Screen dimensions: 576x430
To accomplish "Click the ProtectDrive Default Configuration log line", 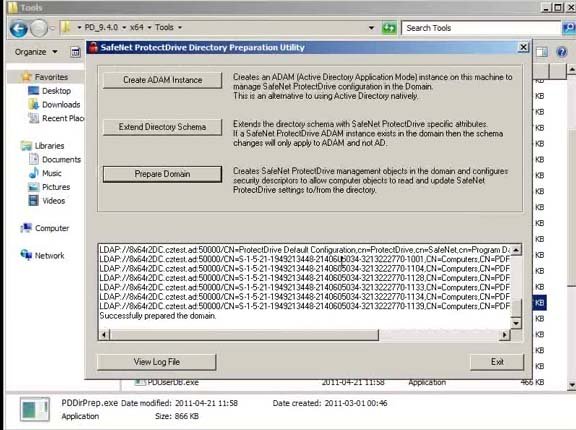I will click(x=305, y=250).
